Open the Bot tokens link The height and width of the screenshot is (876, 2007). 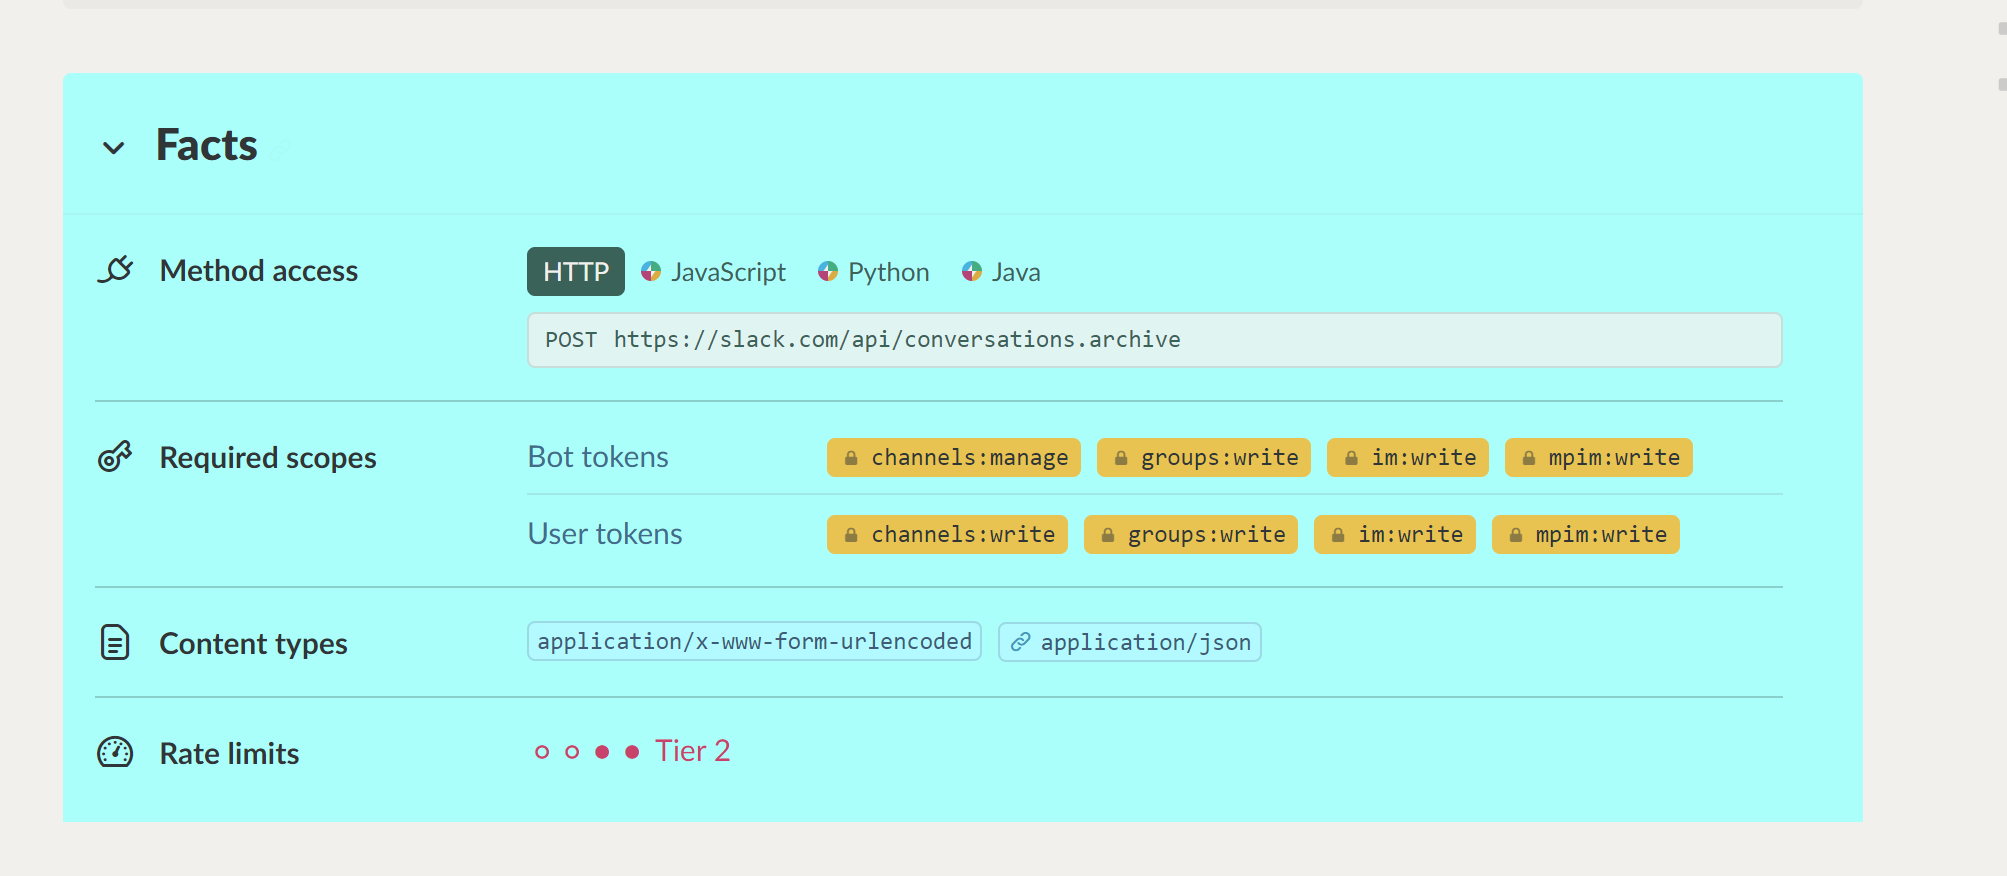[598, 457]
